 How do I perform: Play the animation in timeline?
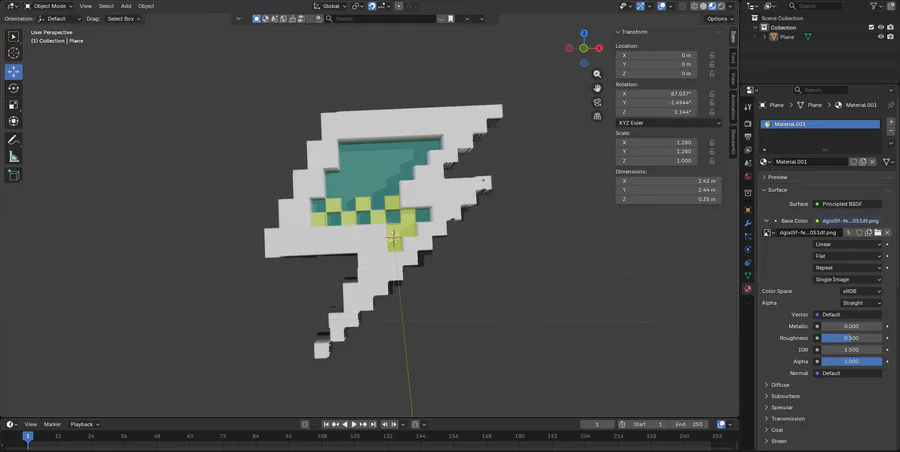click(x=354, y=424)
